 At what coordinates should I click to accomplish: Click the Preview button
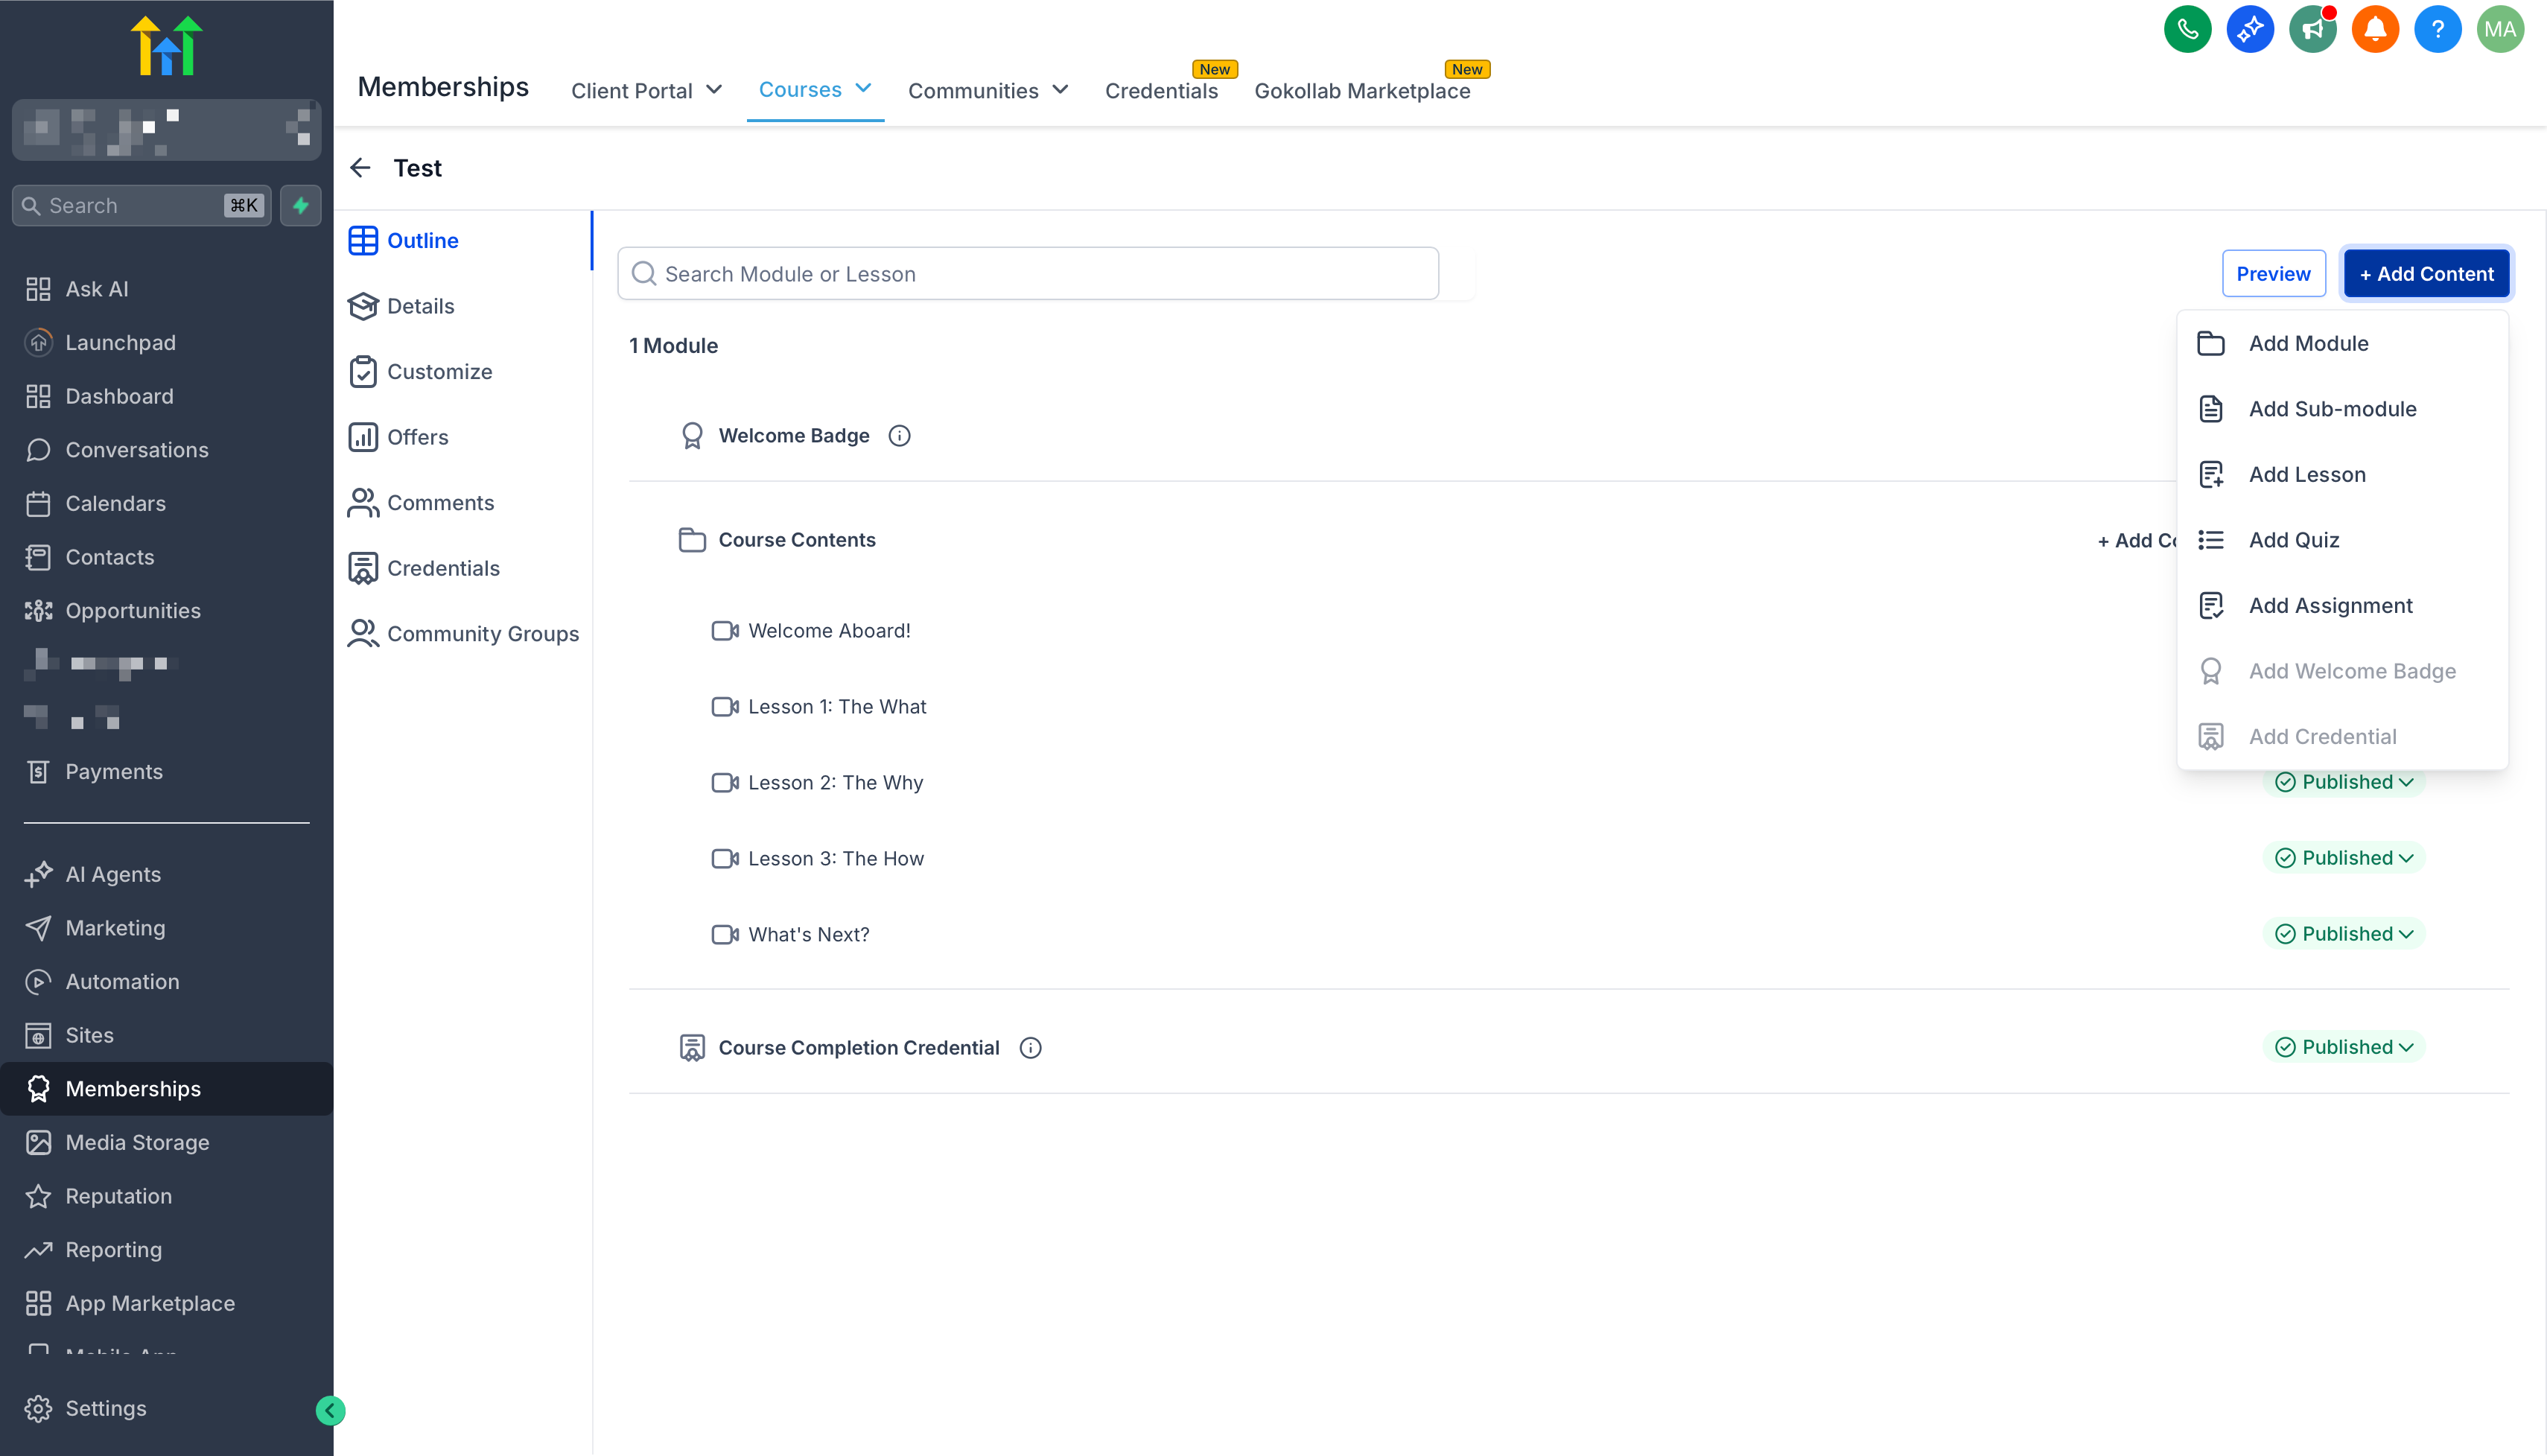point(2273,274)
